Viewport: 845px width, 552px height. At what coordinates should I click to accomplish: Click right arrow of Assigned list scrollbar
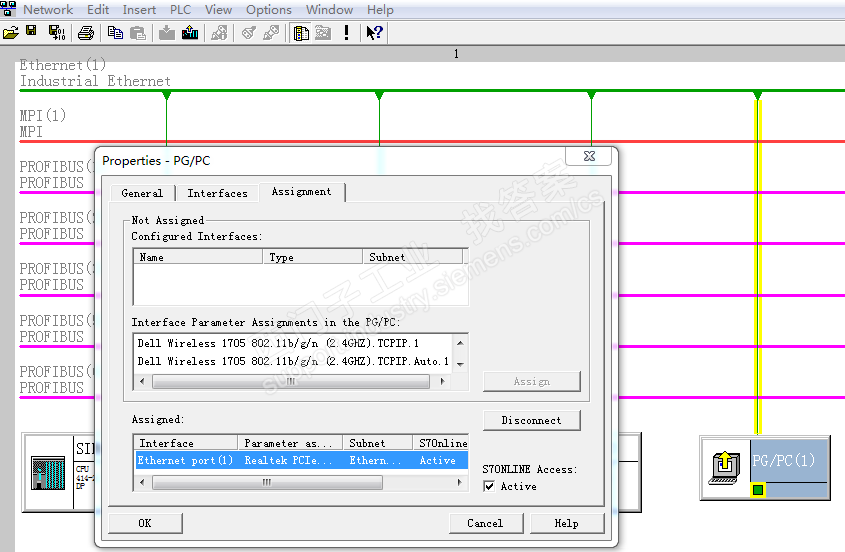click(460, 482)
